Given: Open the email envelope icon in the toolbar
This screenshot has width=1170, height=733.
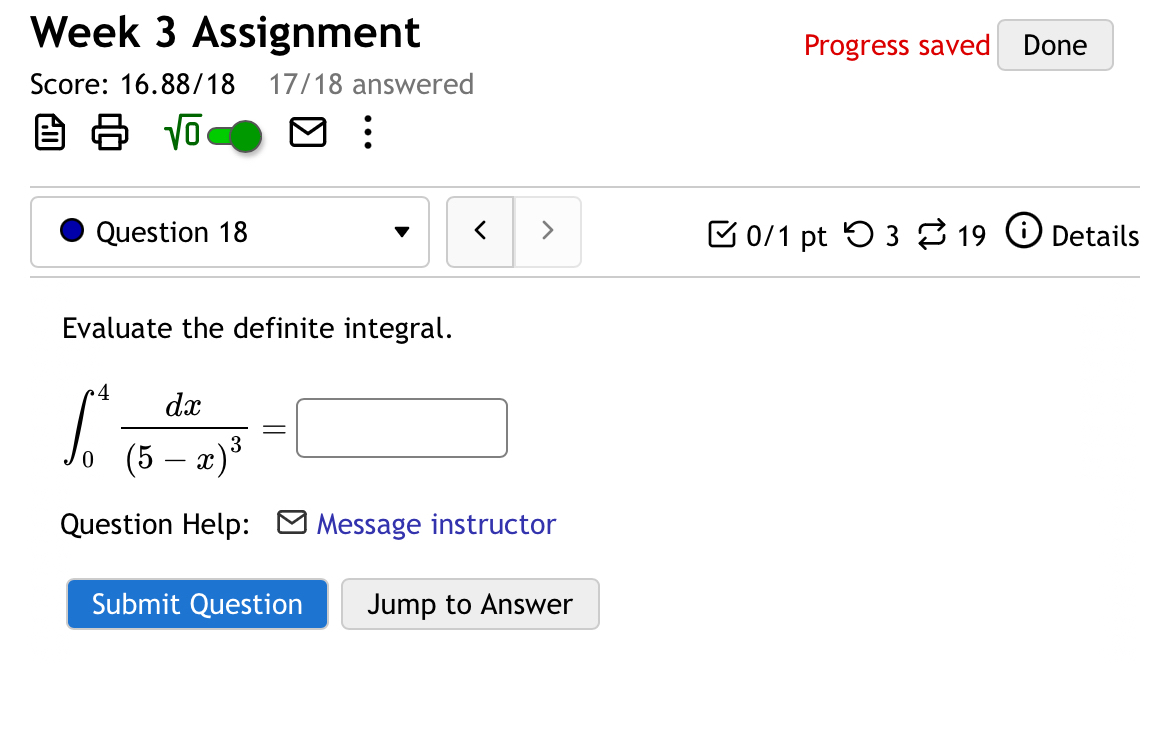Looking at the screenshot, I should [307, 131].
